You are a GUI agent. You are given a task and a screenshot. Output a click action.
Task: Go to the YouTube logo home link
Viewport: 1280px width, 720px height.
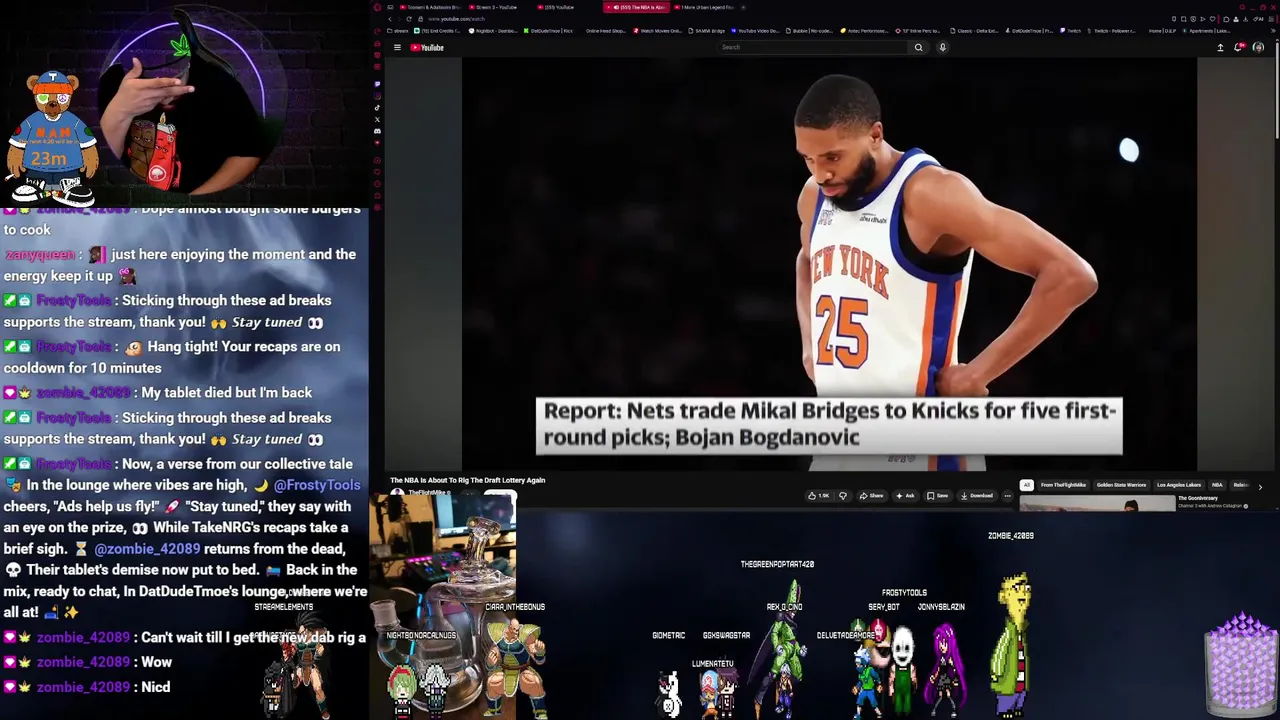tap(427, 47)
